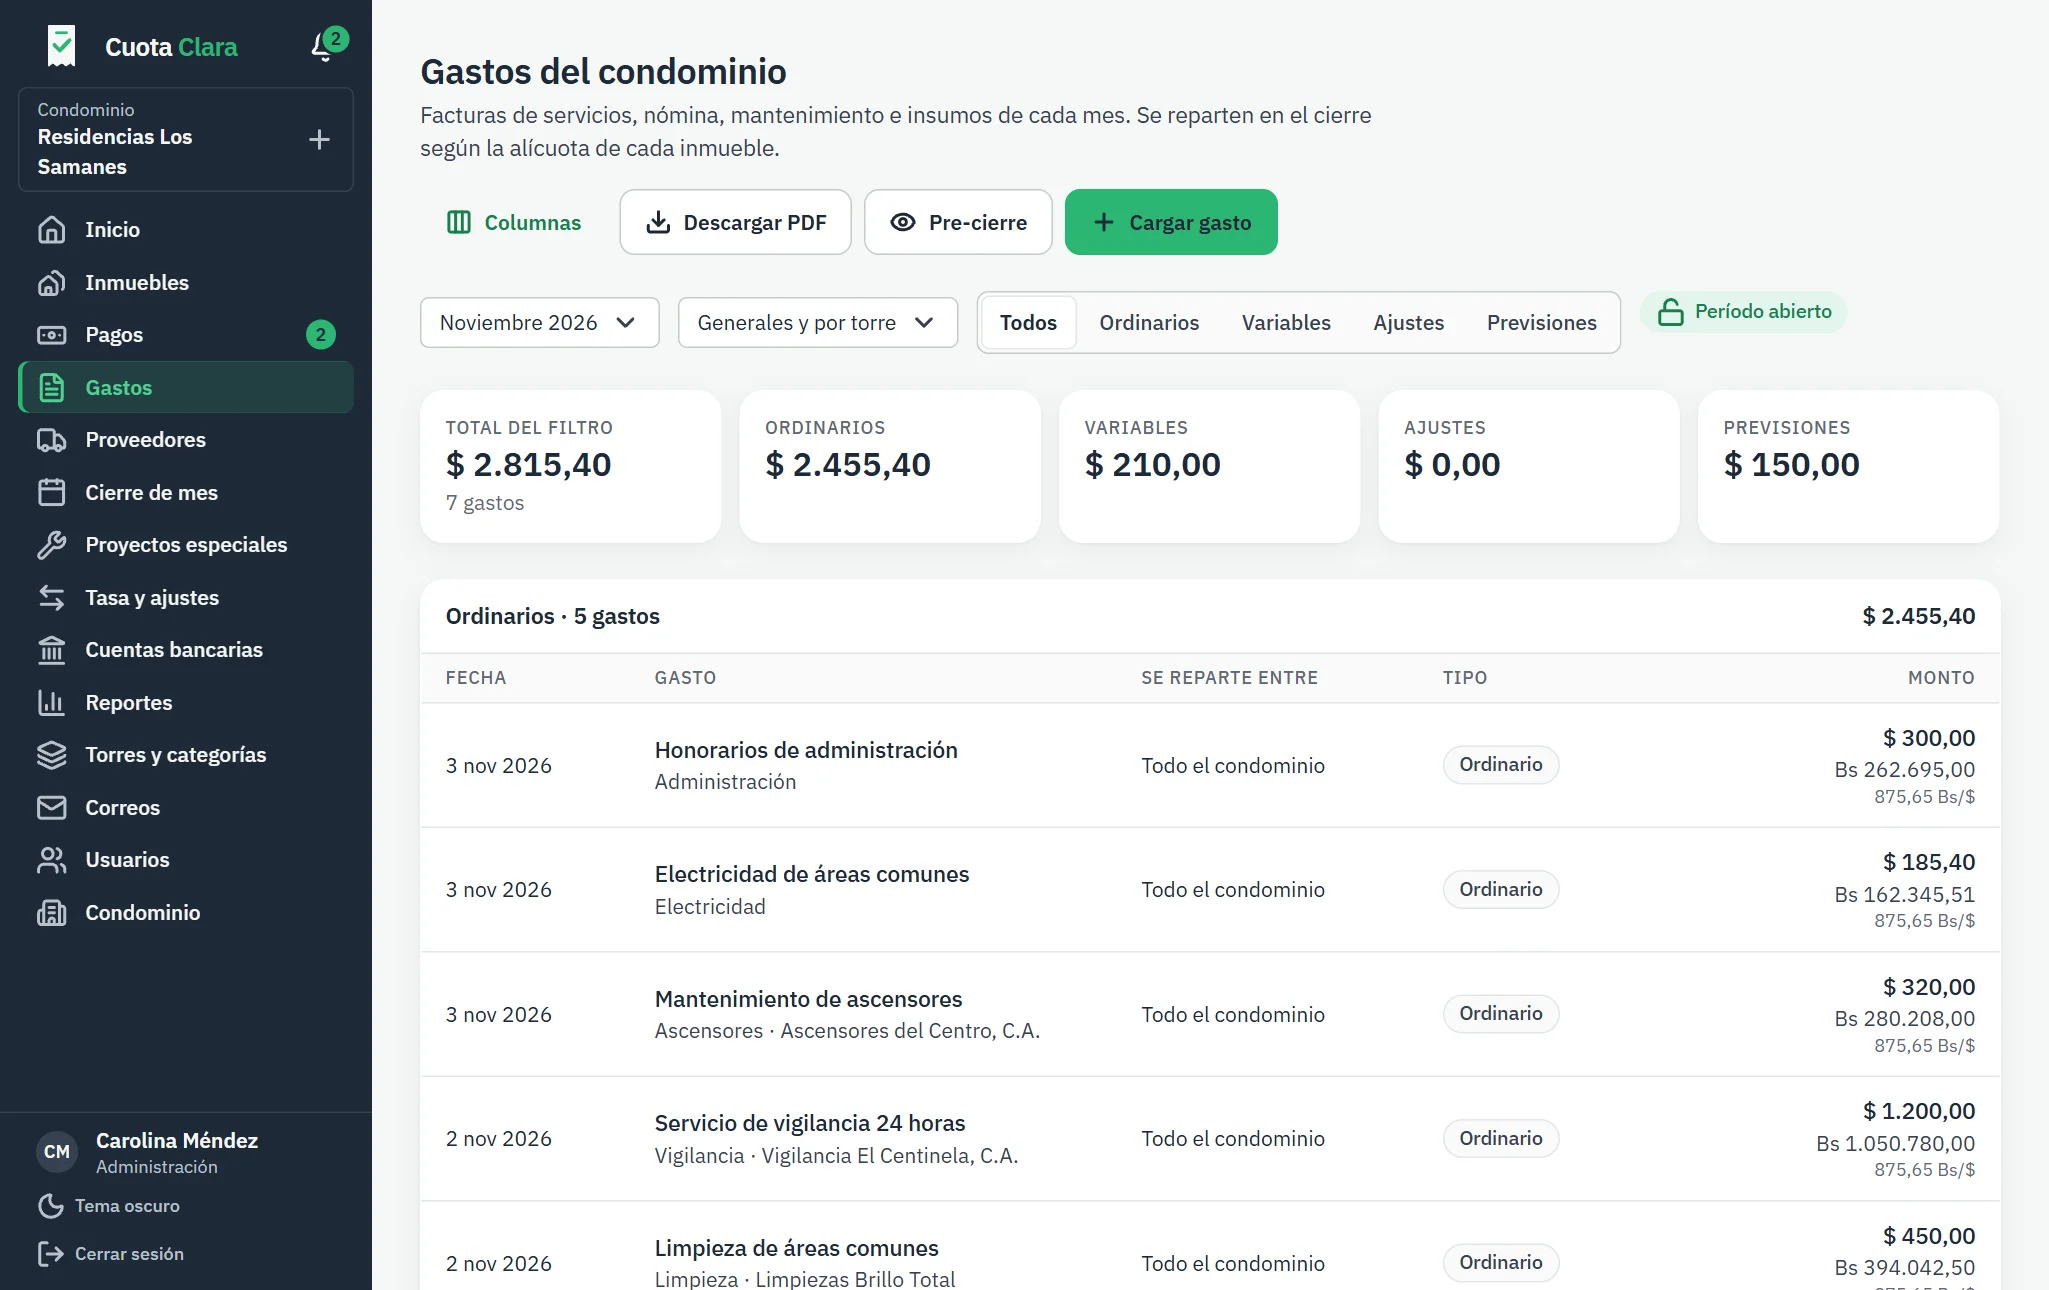The image size is (2049, 1290).
Task: Switch to the Previsiones tab
Action: pyautogui.click(x=1541, y=323)
